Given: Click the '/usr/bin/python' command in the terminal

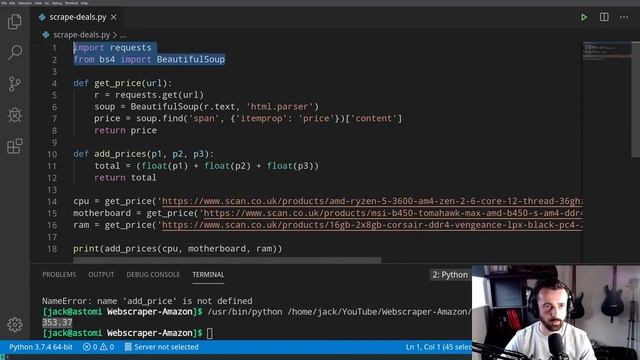Looking at the screenshot, I should (245, 312).
